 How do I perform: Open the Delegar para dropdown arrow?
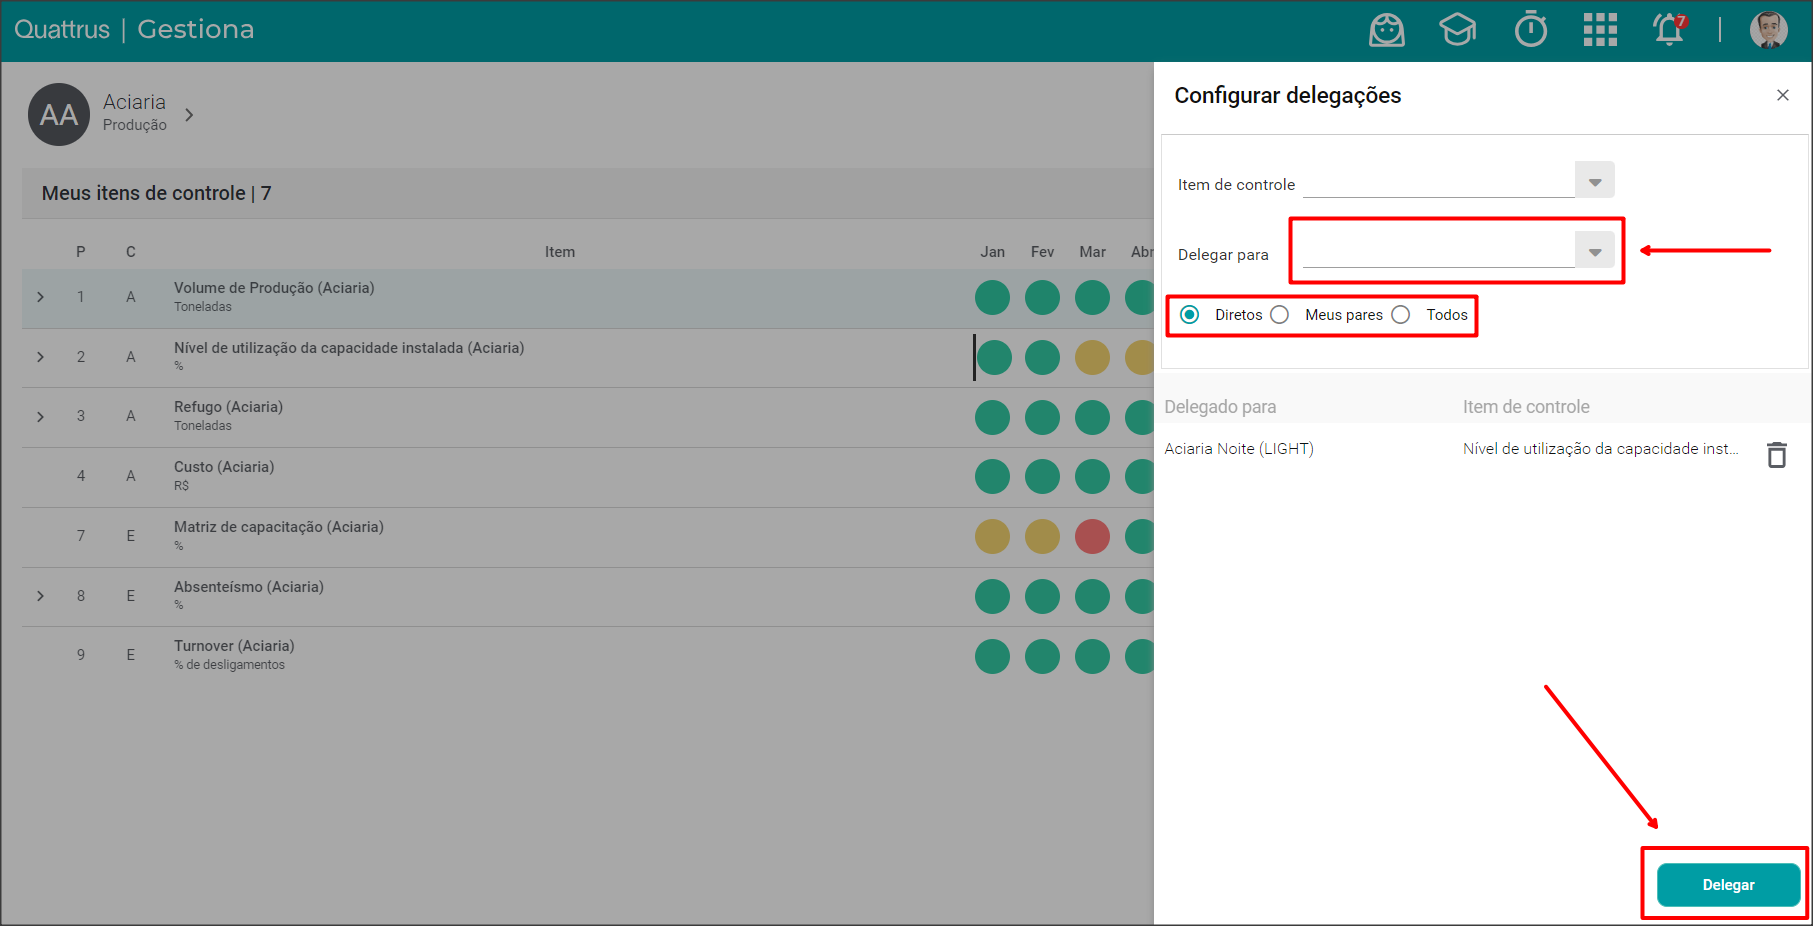click(1594, 251)
